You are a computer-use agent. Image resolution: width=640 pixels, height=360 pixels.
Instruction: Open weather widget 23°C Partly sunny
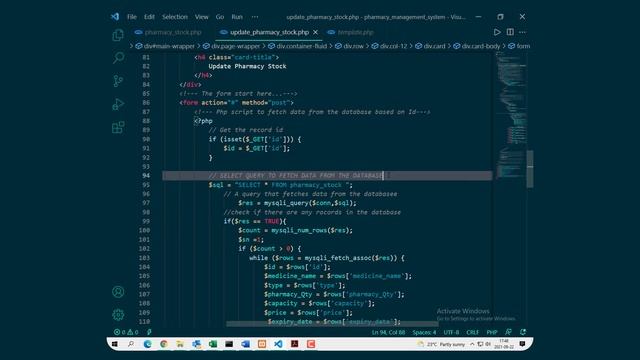pos(440,344)
